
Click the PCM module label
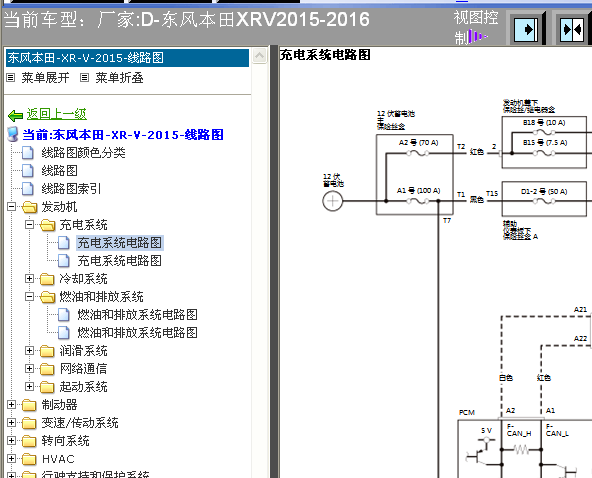coord(467,413)
